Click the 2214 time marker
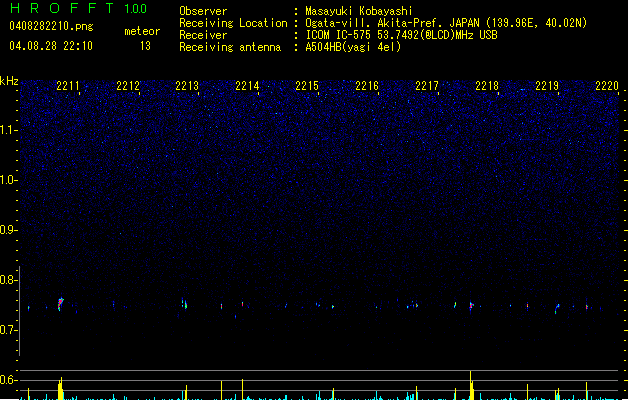This screenshot has height=400, width=629. (247, 86)
